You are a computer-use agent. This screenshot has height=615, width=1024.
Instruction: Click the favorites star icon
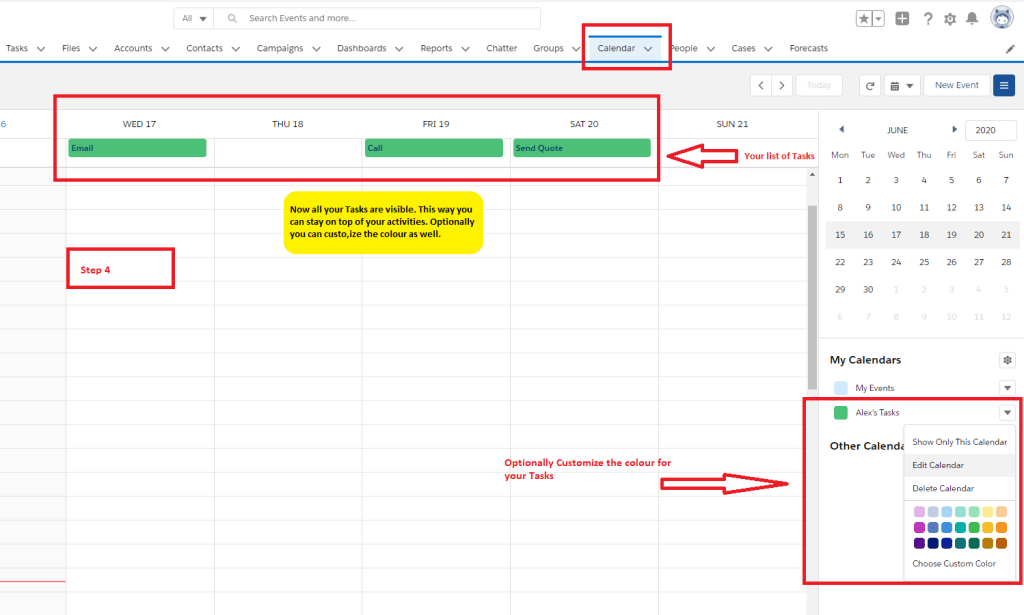[865, 19]
